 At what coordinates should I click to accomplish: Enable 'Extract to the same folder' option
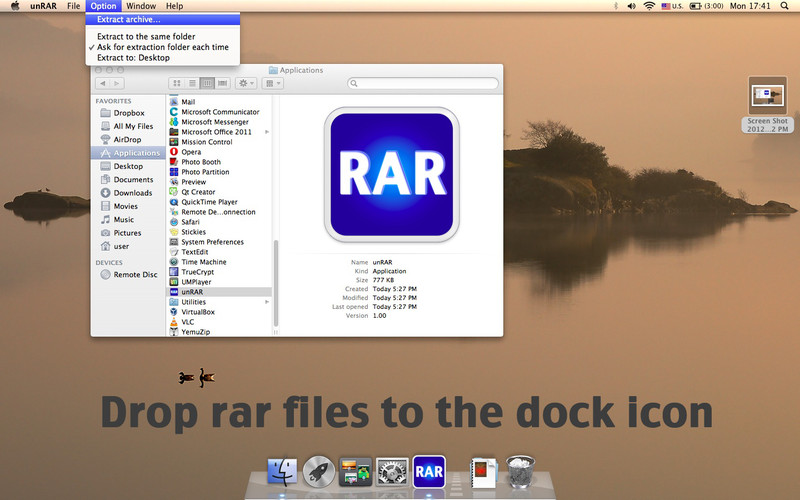[147, 36]
